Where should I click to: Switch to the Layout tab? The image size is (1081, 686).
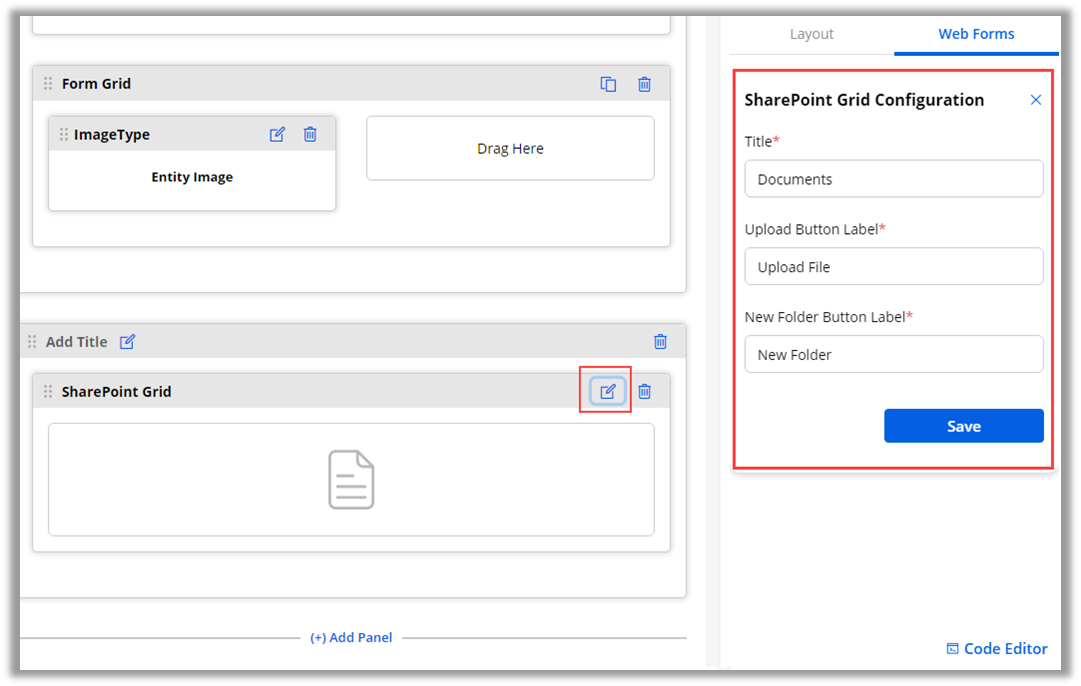(811, 34)
